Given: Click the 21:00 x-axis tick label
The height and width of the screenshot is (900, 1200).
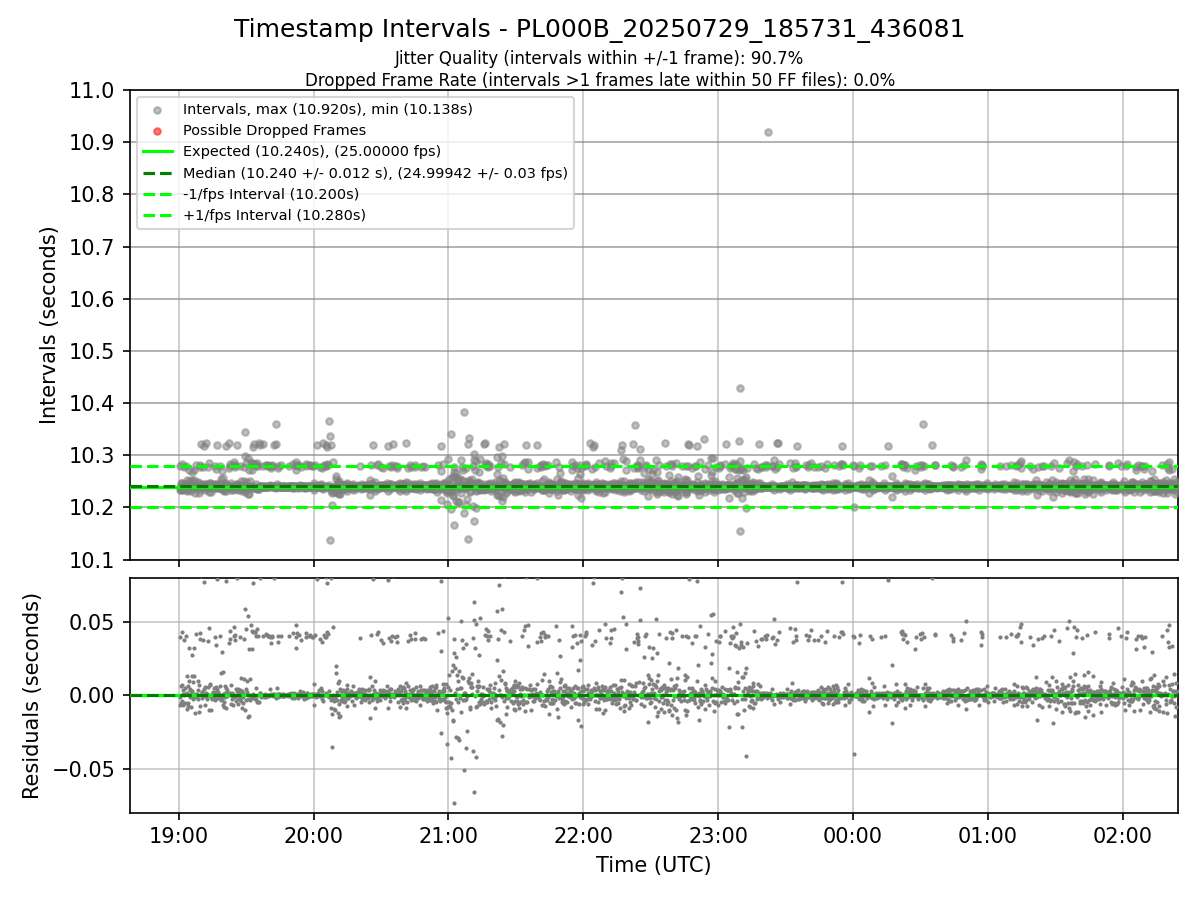Looking at the screenshot, I should (448, 836).
